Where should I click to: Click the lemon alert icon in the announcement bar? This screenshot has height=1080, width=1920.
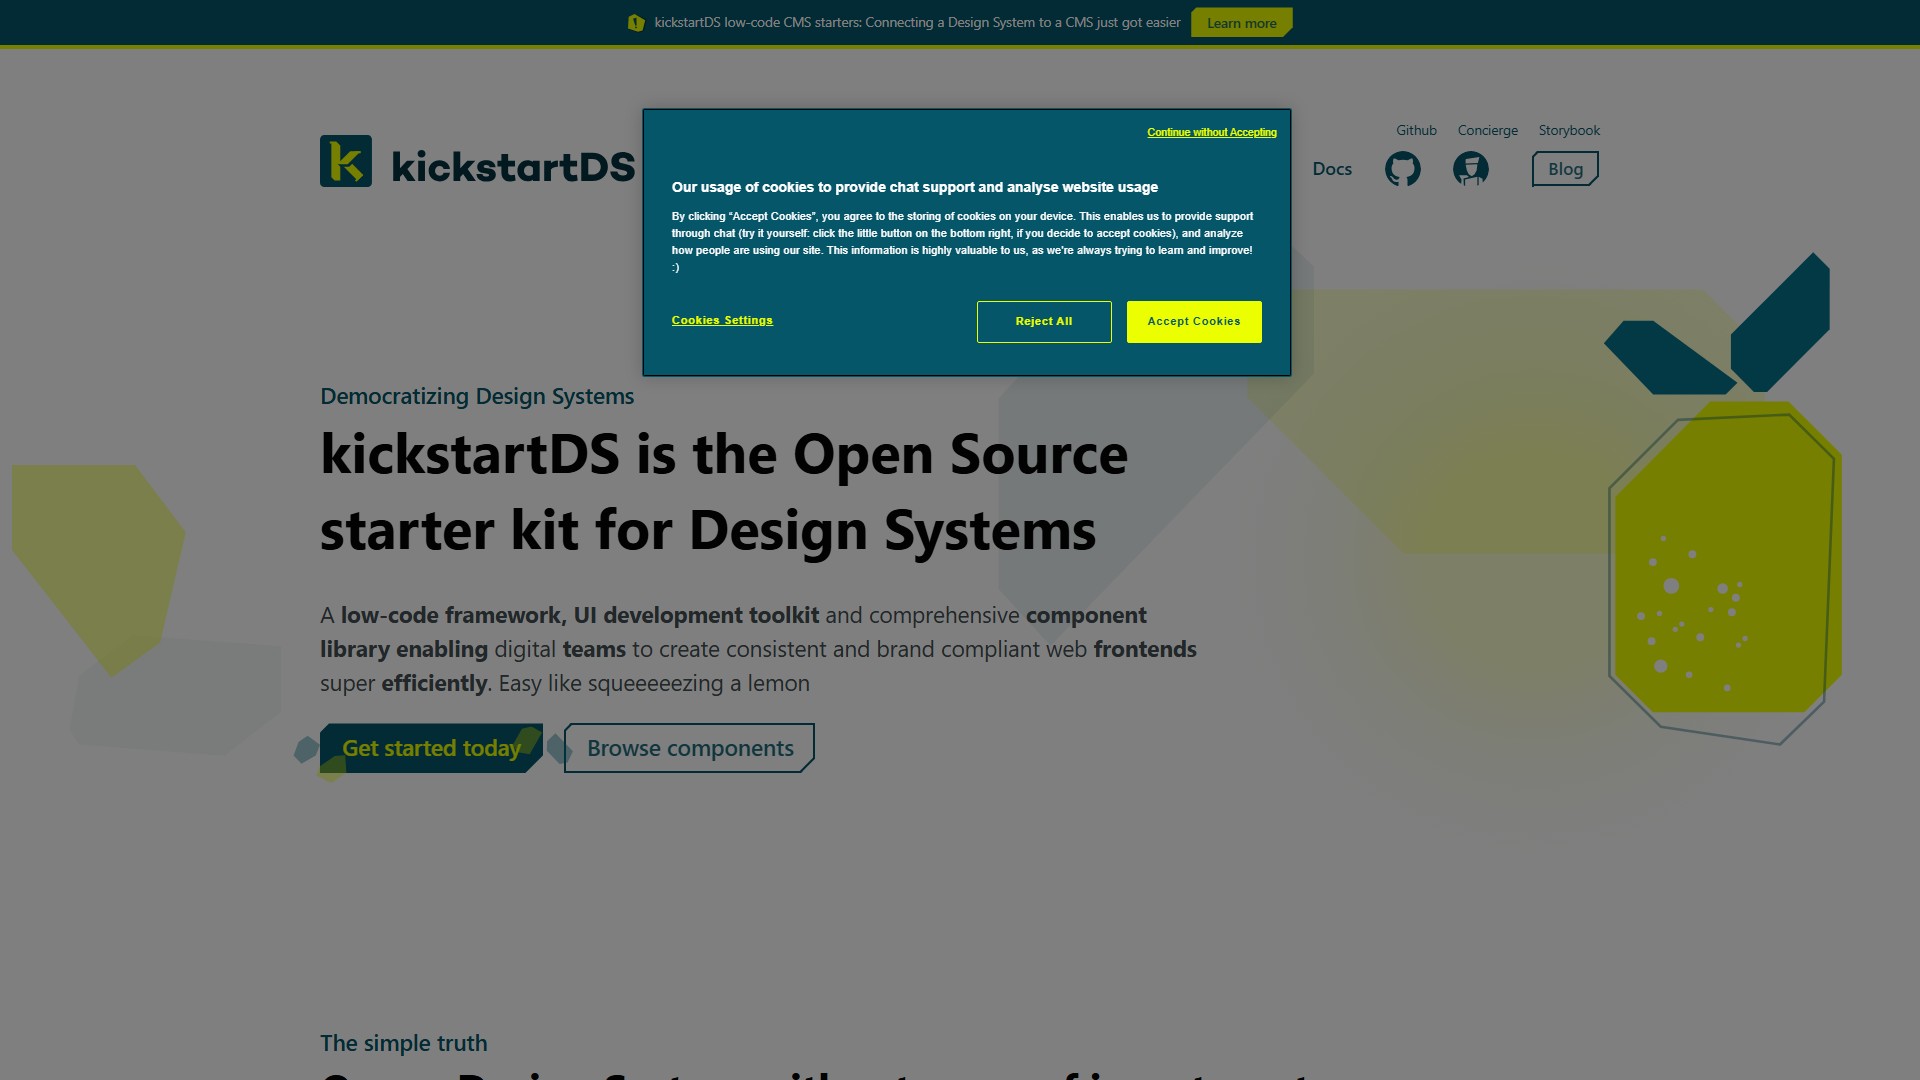[636, 21]
